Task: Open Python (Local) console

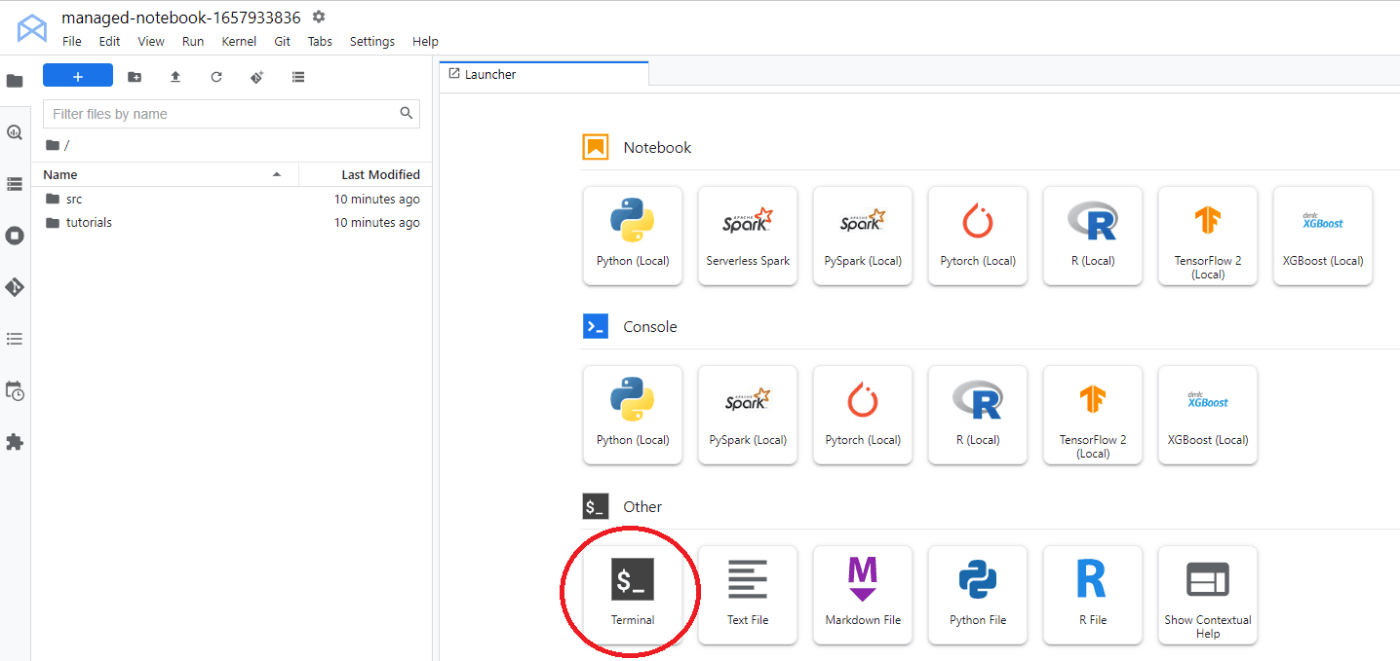Action: [632, 414]
